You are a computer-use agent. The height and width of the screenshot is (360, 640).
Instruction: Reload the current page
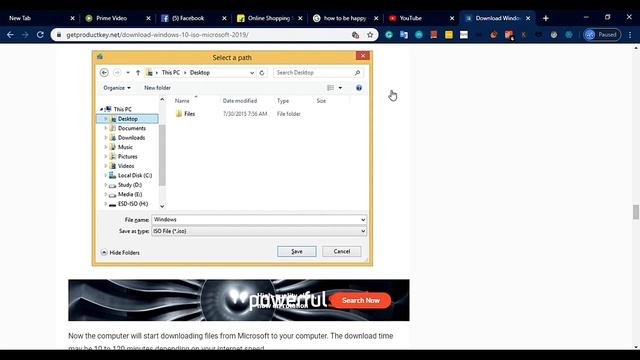coord(40,35)
